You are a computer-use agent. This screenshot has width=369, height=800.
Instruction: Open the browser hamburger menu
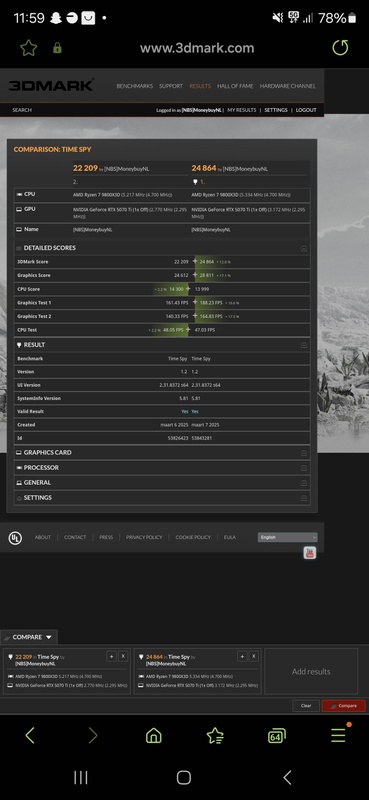coord(338,735)
